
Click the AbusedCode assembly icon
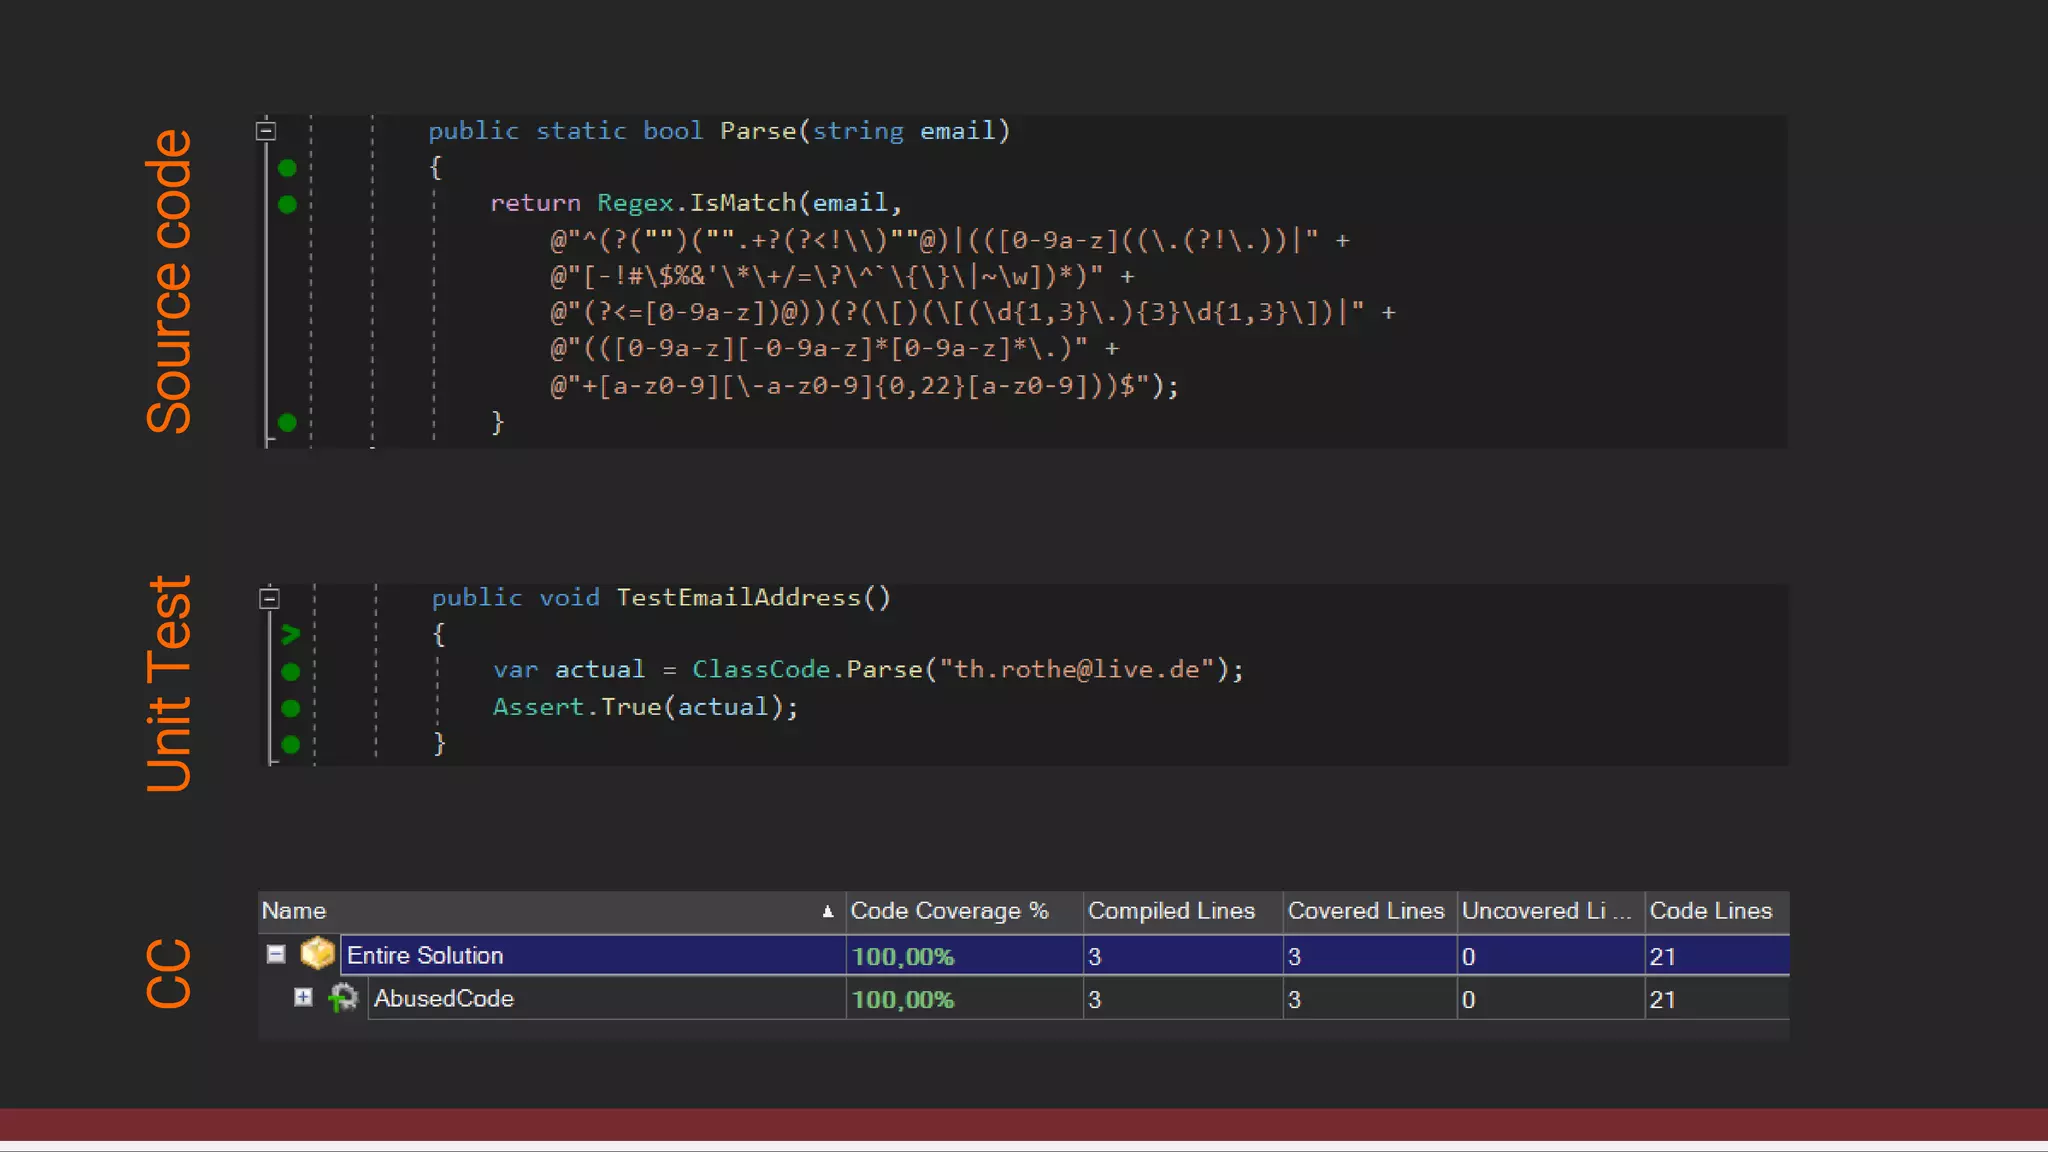[343, 997]
